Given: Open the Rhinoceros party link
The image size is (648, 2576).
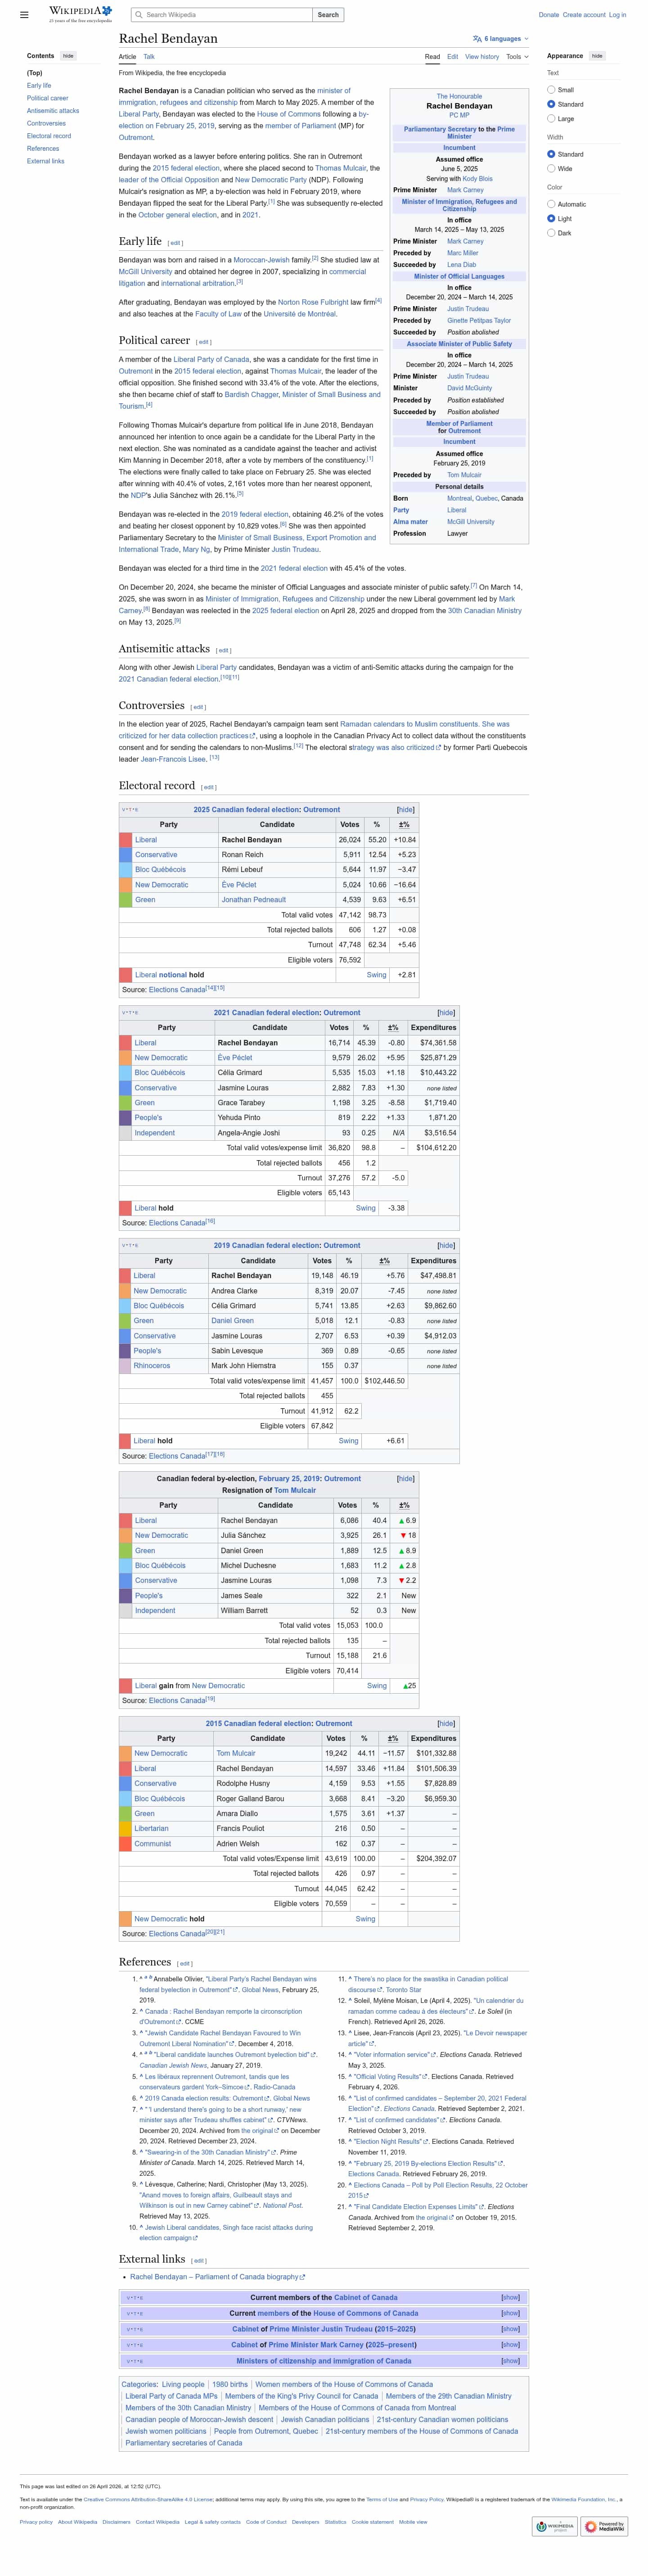Looking at the screenshot, I should click(x=152, y=1366).
